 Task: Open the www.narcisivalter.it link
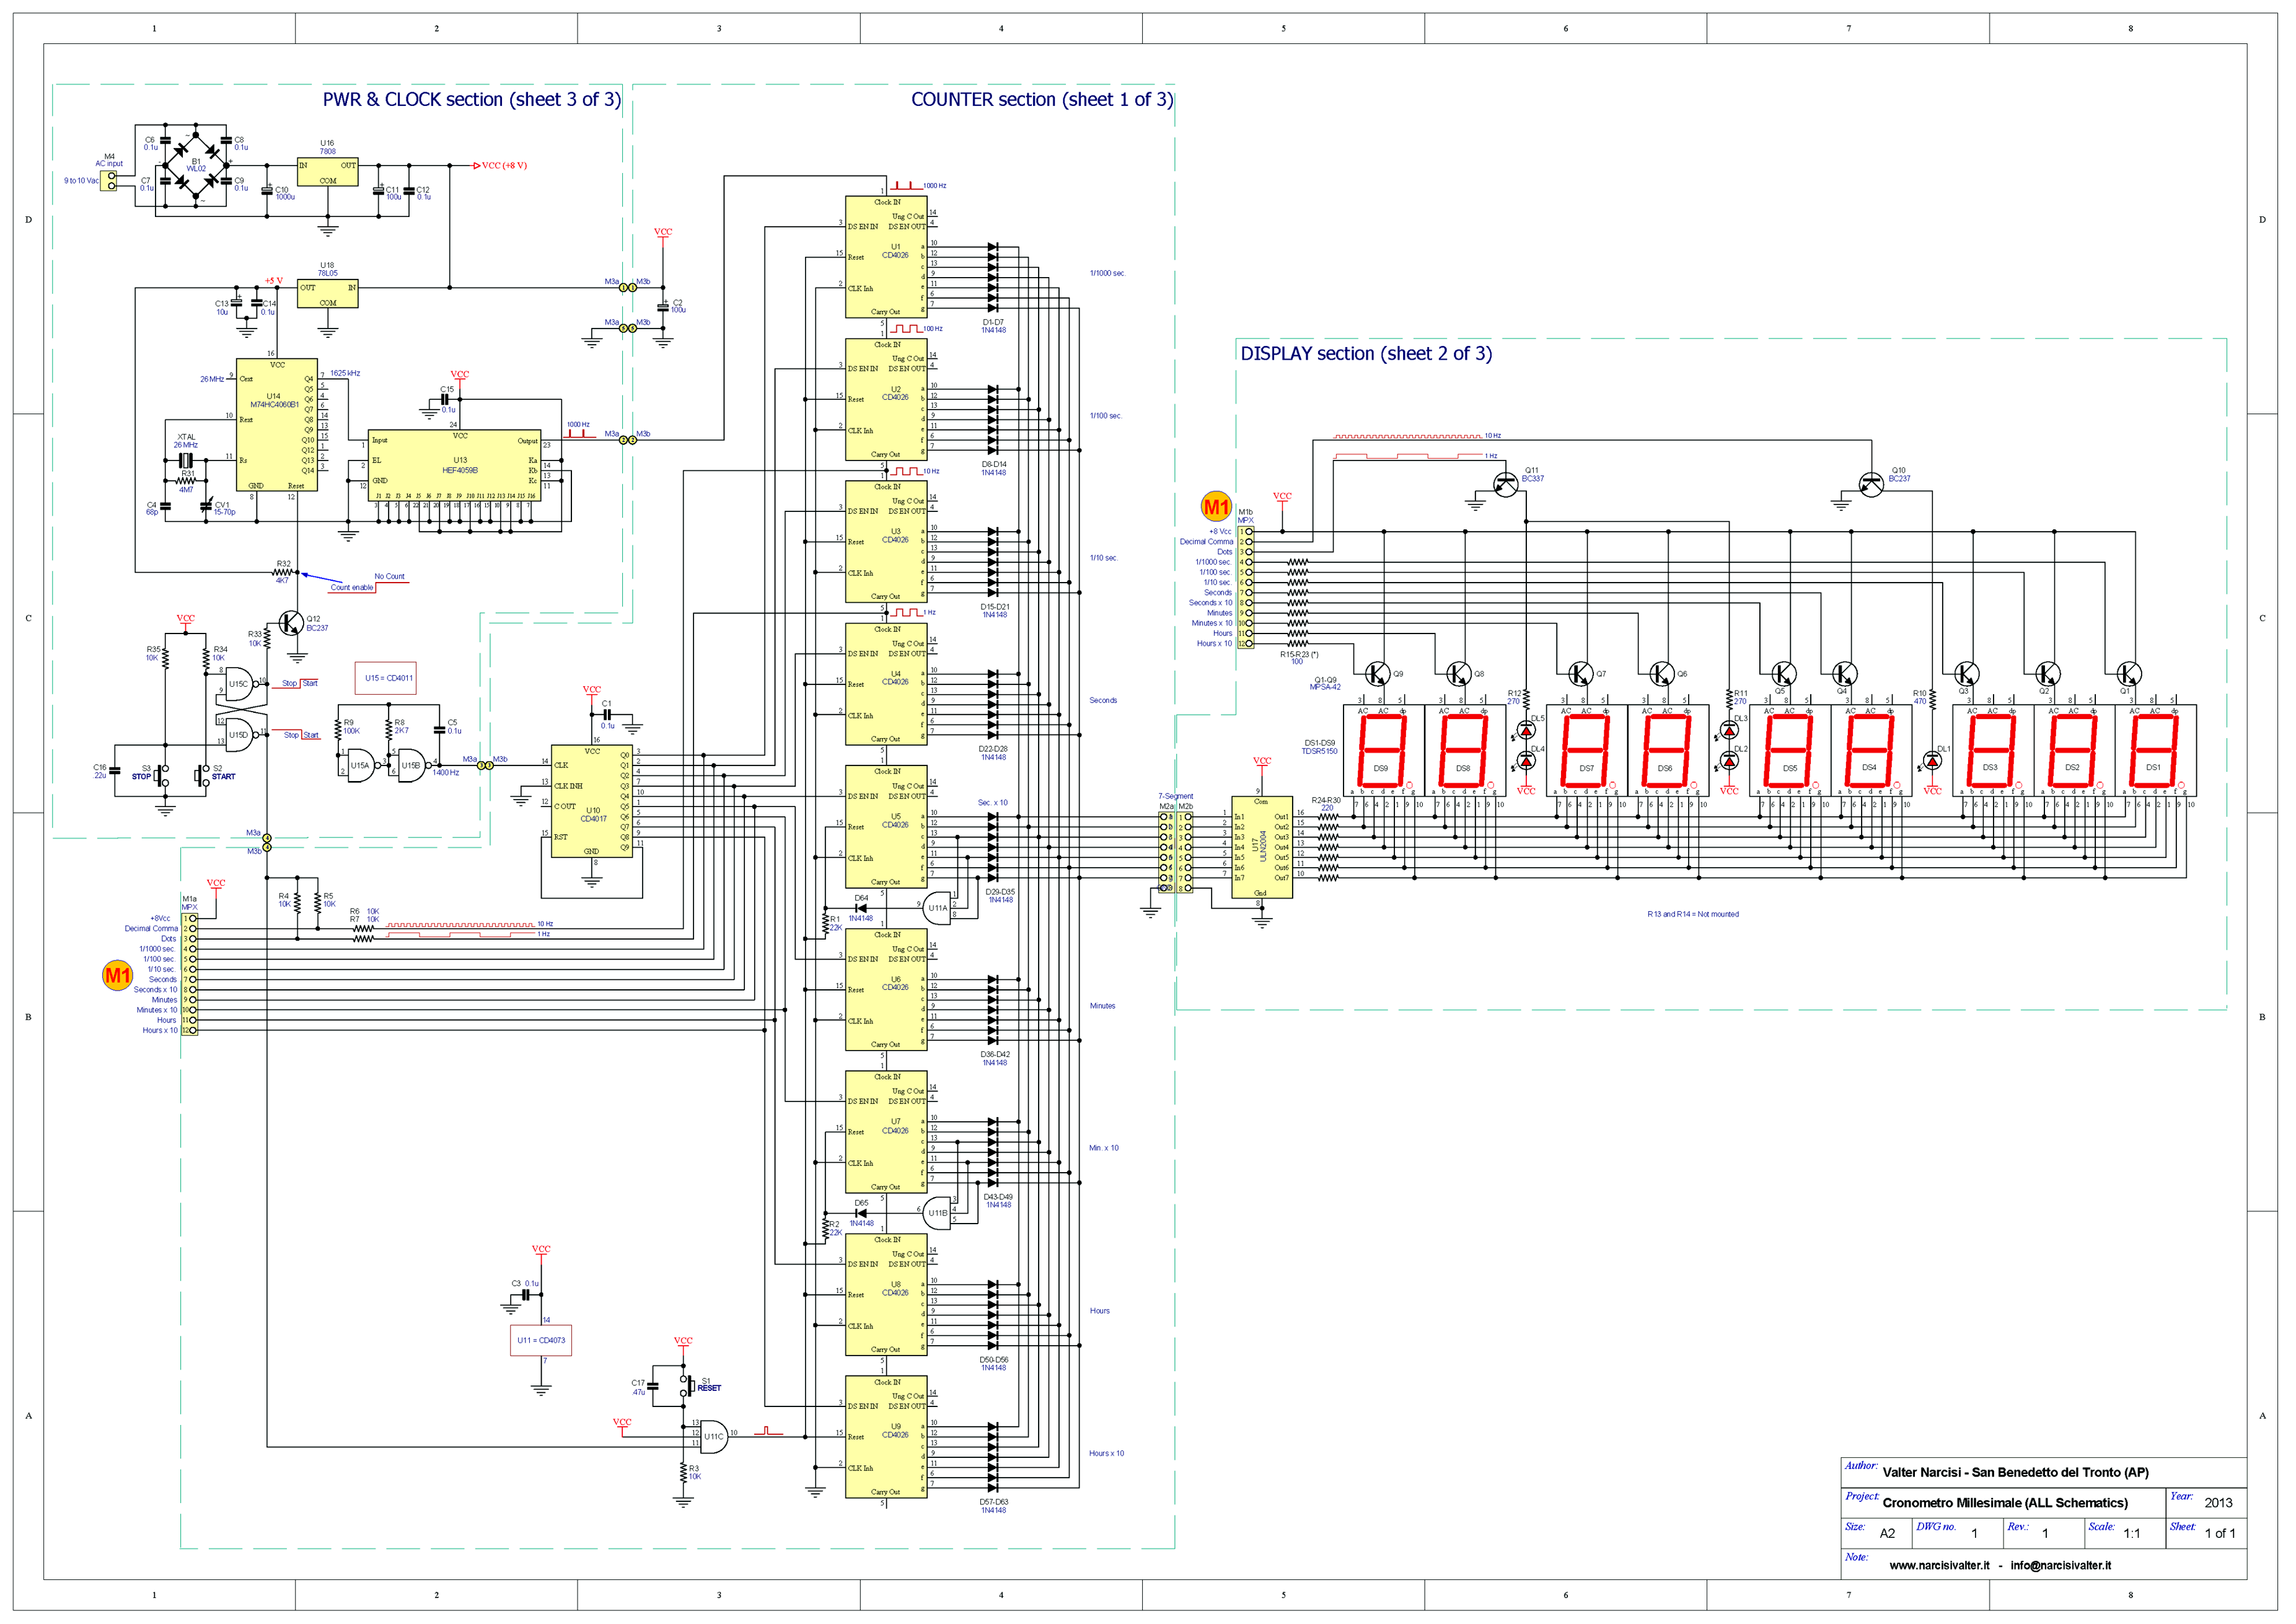[1939, 1565]
